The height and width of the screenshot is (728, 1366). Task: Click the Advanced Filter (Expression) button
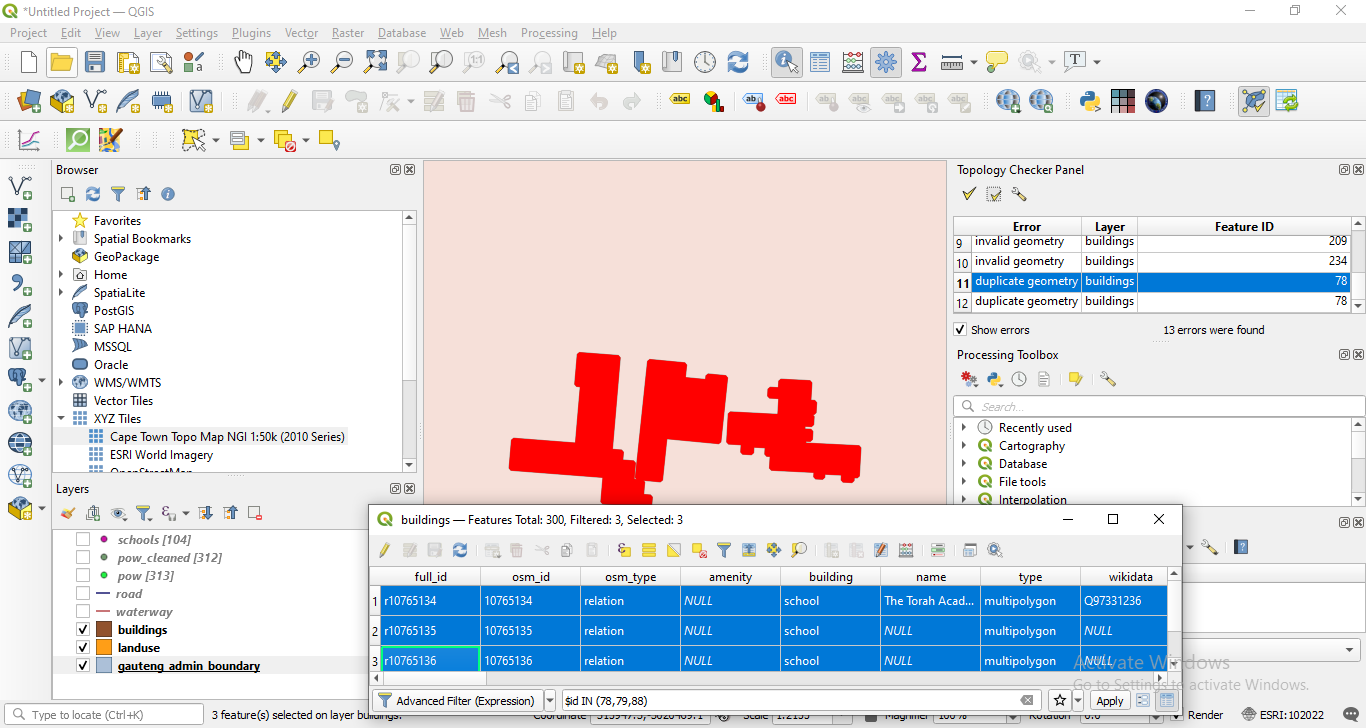tap(457, 701)
